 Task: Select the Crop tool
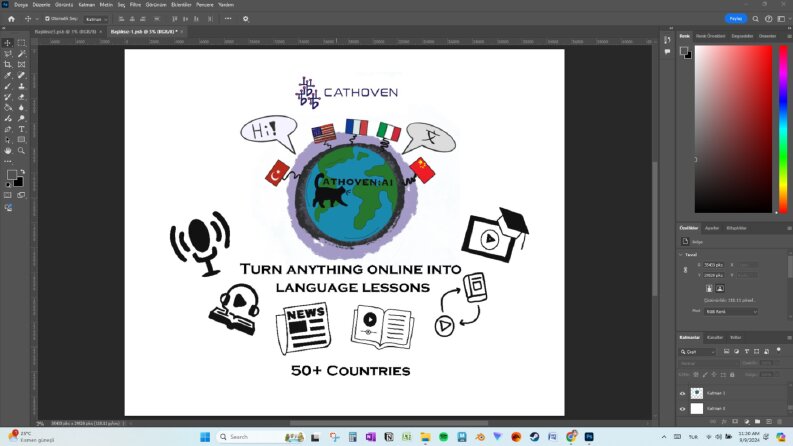coord(8,65)
